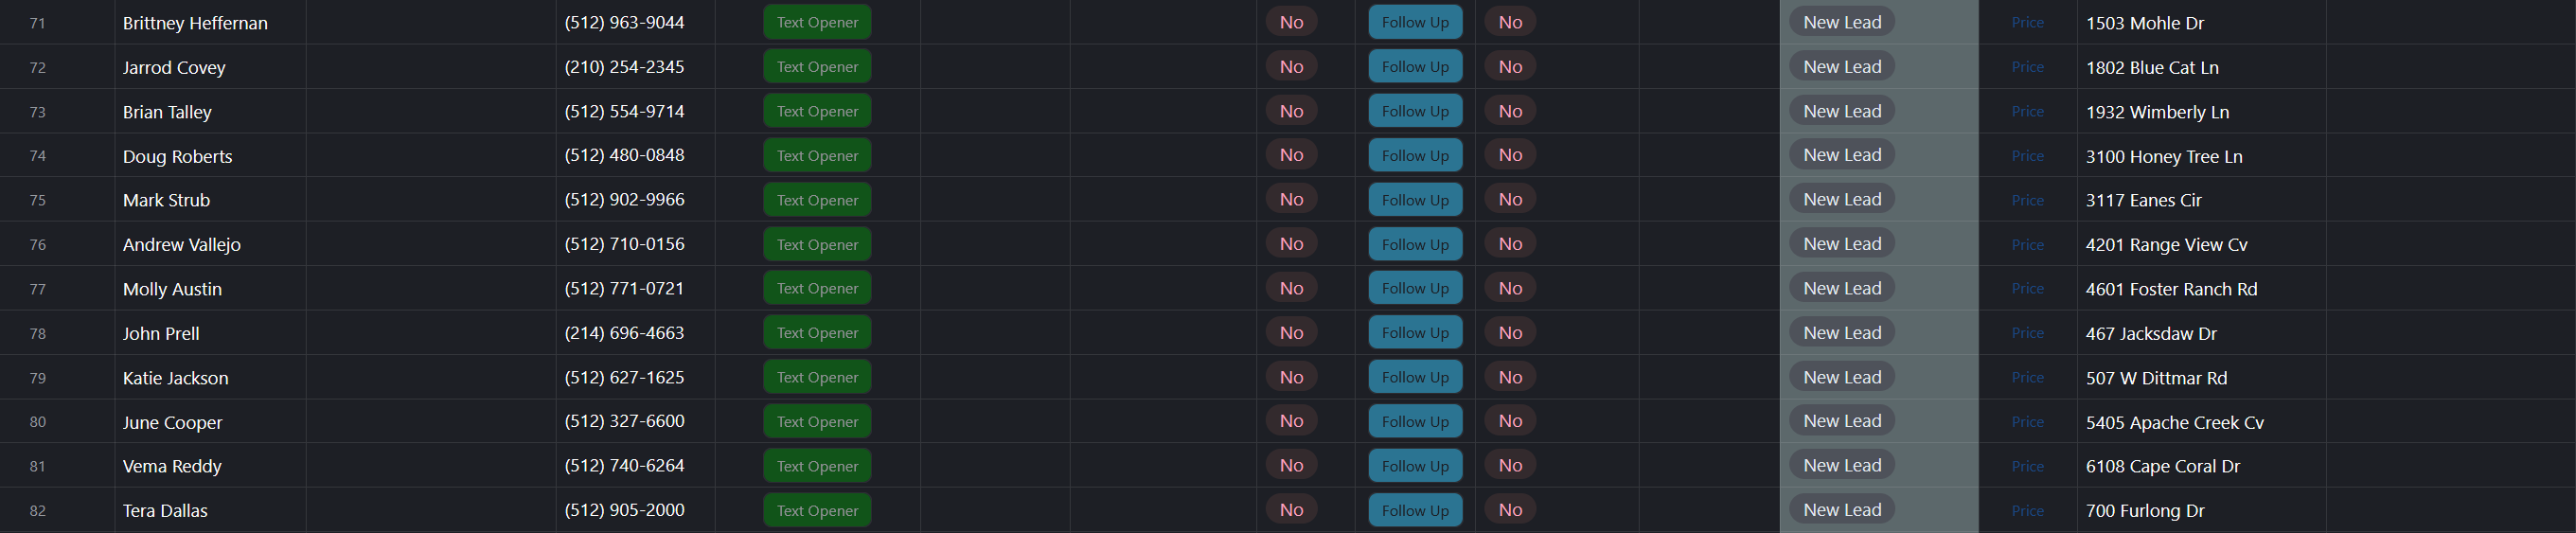Select the Molly Austin name cell
Screen dimensions: 2576x533
(x=172, y=289)
